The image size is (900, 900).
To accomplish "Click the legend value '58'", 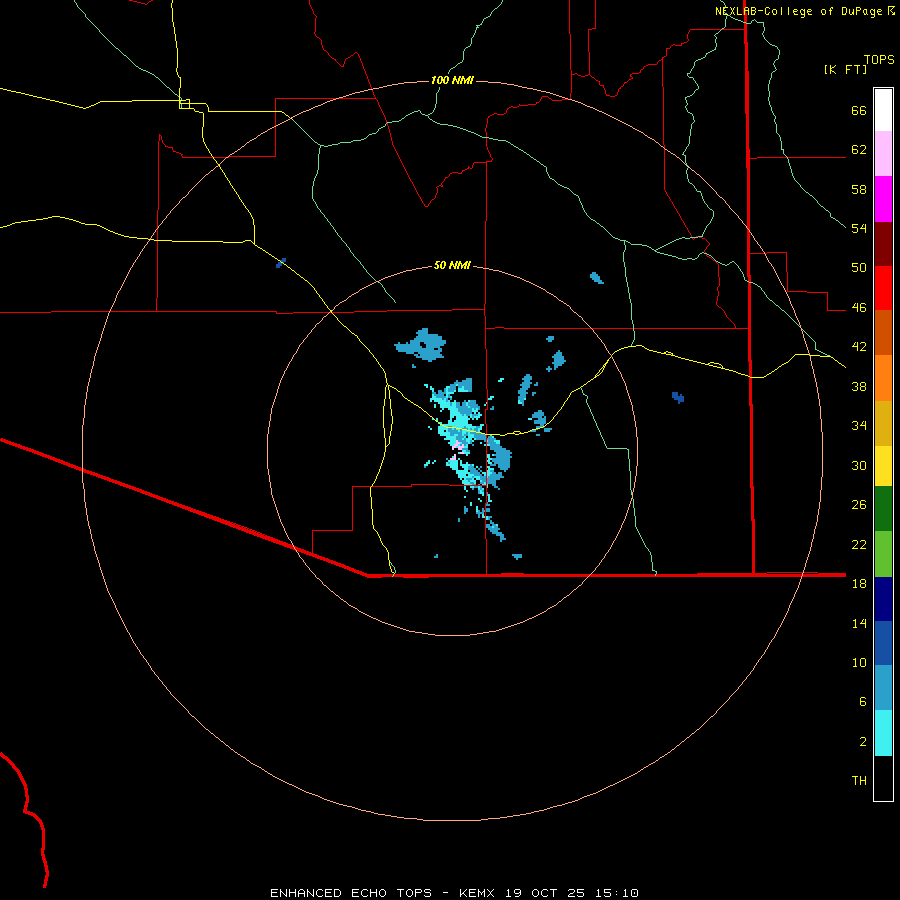I will 859,189.
